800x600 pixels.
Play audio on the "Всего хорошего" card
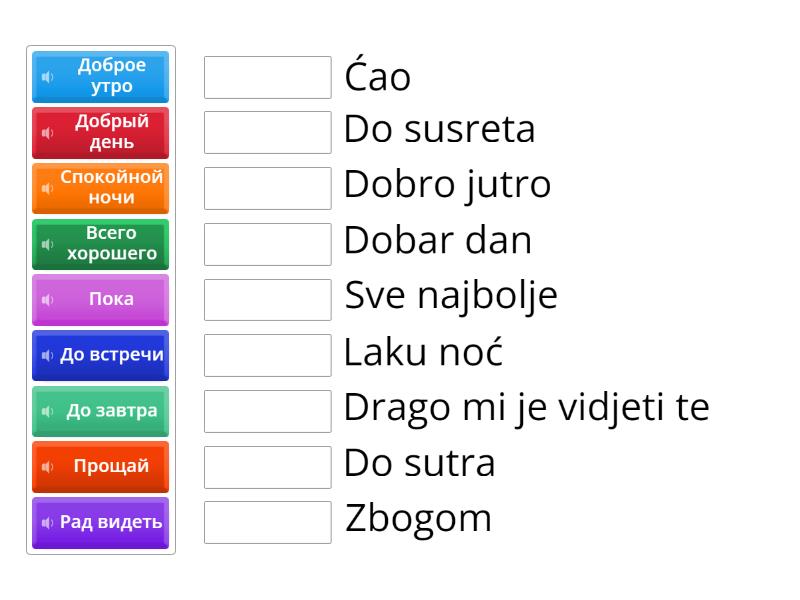click(x=48, y=244)
